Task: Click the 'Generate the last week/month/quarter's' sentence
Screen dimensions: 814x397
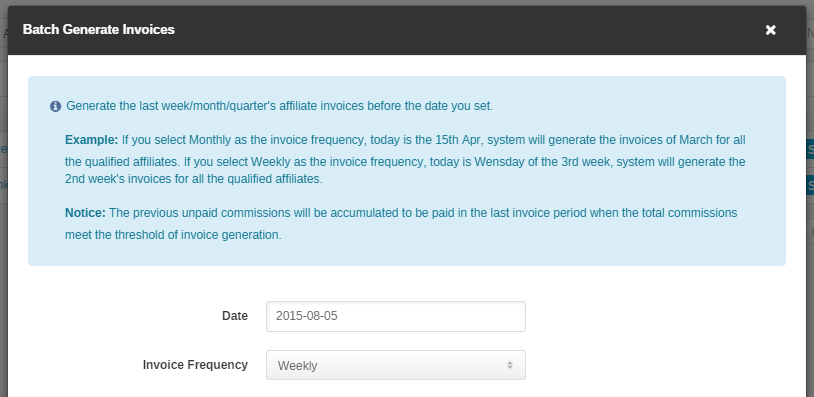Action: pyautogui.click(x=279, y=106)
